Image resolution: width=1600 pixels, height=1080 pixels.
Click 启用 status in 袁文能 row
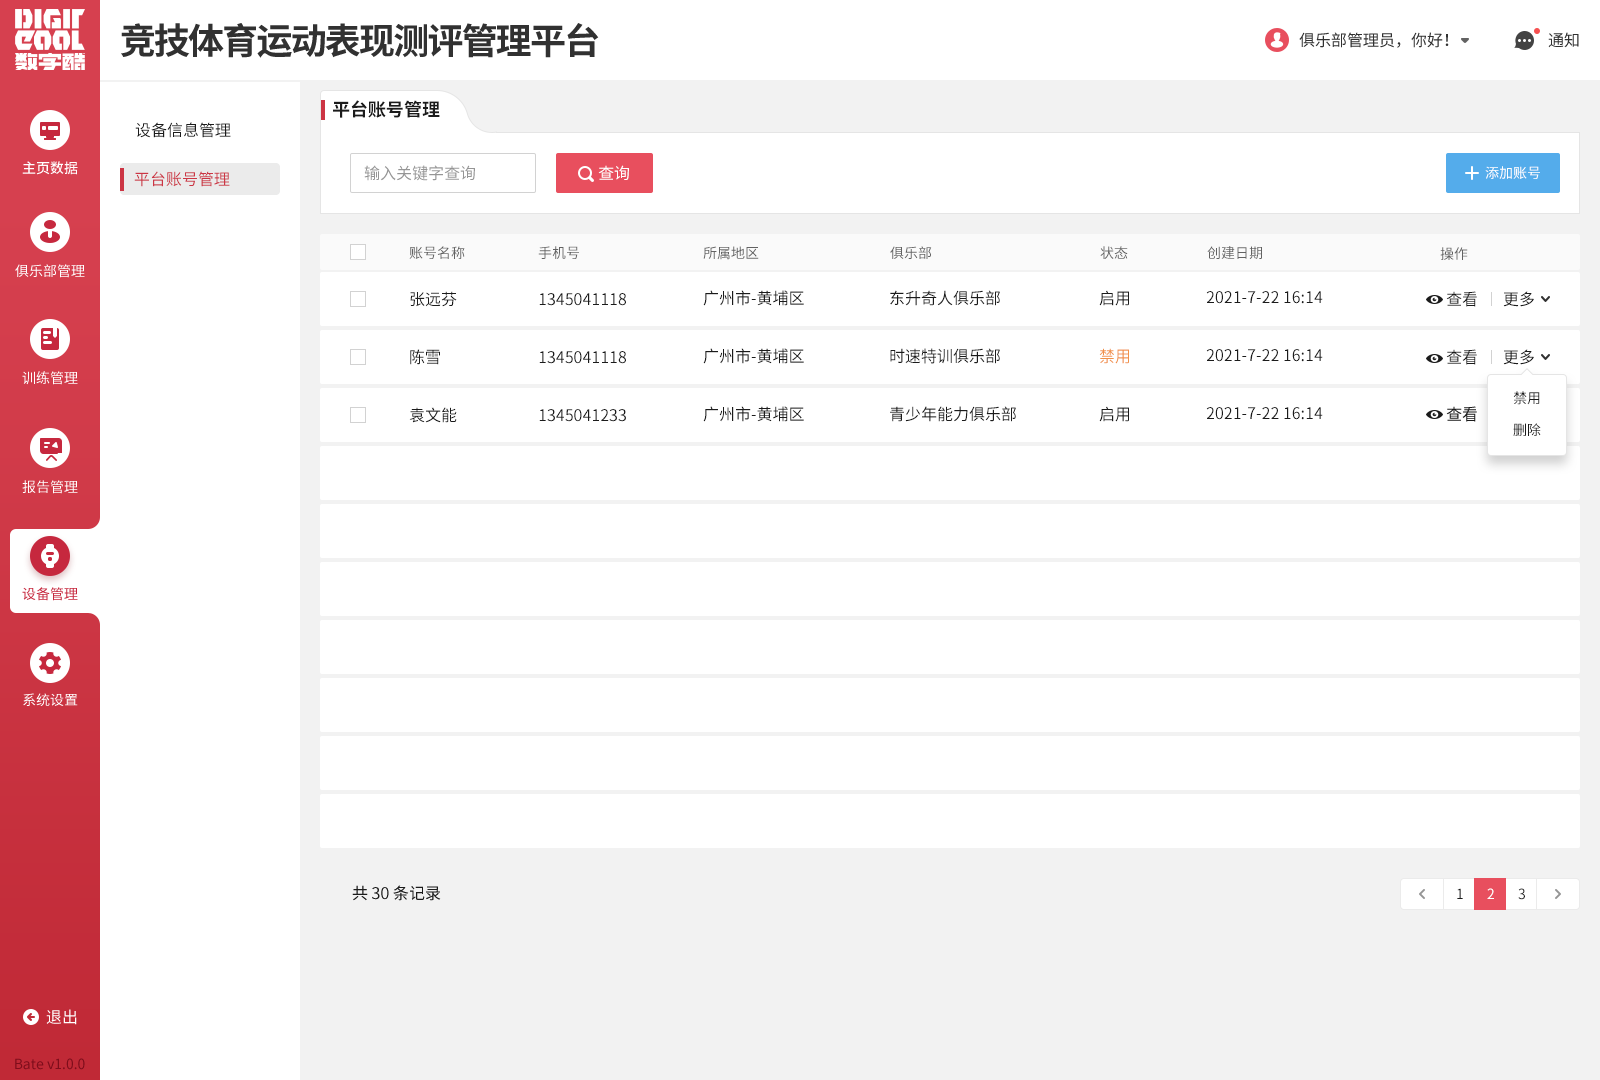1115,415
